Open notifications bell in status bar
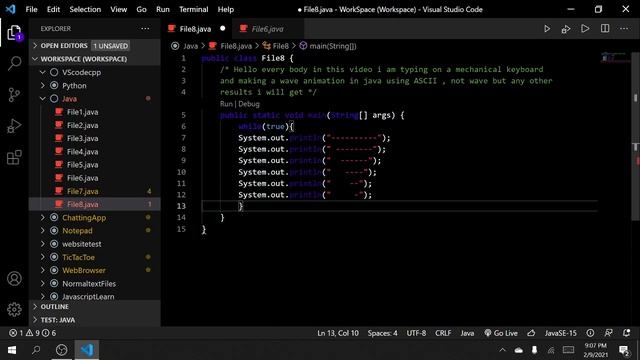This screenshot has width=640, height=360. point(627,333)
